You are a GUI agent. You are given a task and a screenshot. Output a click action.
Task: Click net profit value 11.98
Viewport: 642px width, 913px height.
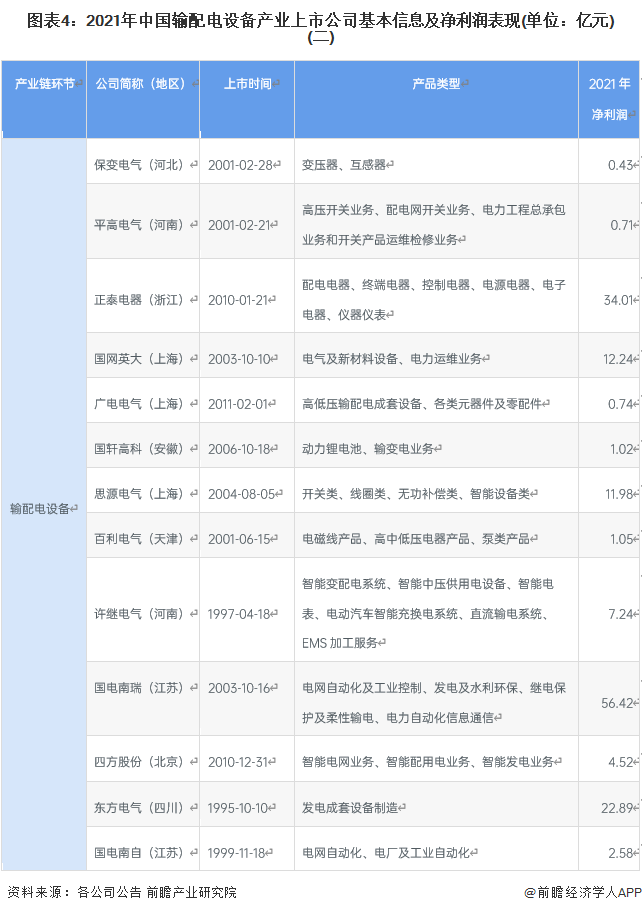coord(619,494)
